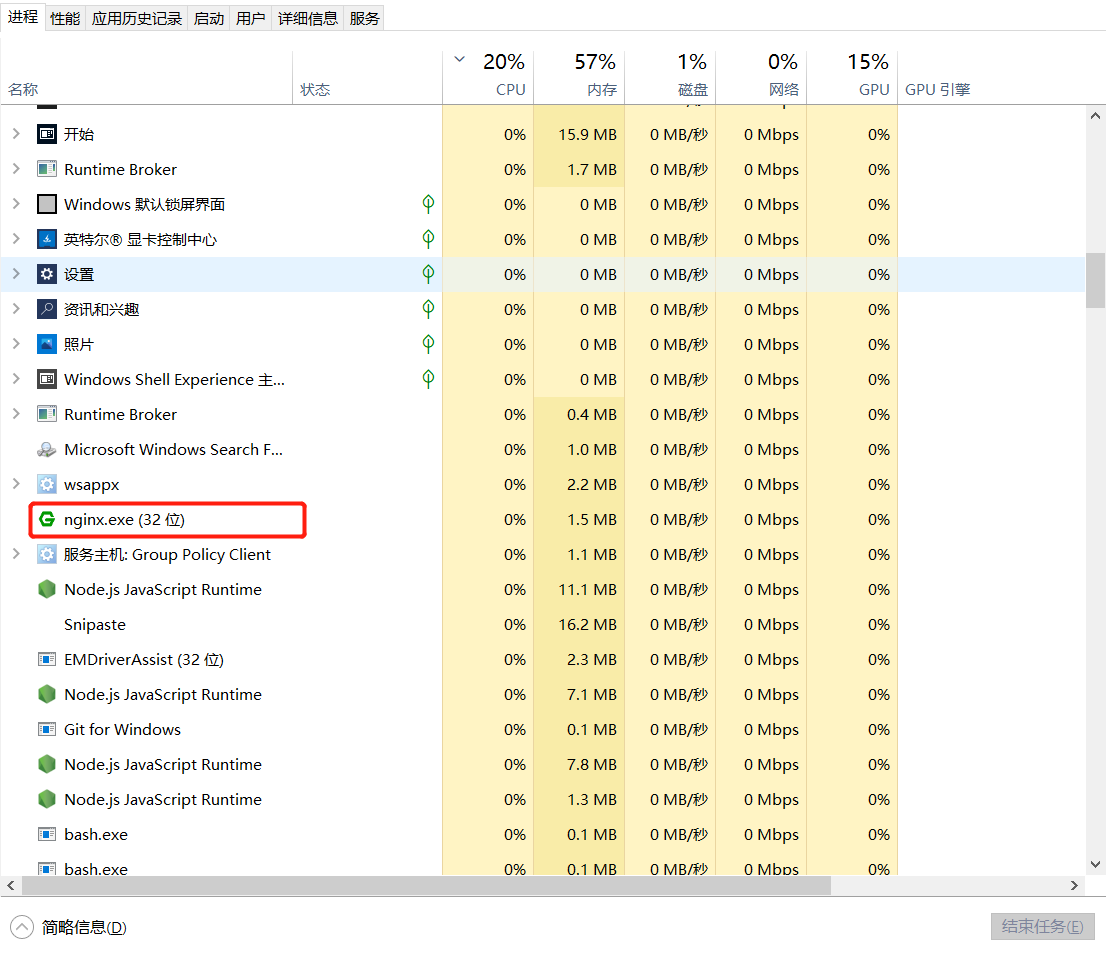Click the 服务主机: Group Policy Client icon

tap(47, 554)
